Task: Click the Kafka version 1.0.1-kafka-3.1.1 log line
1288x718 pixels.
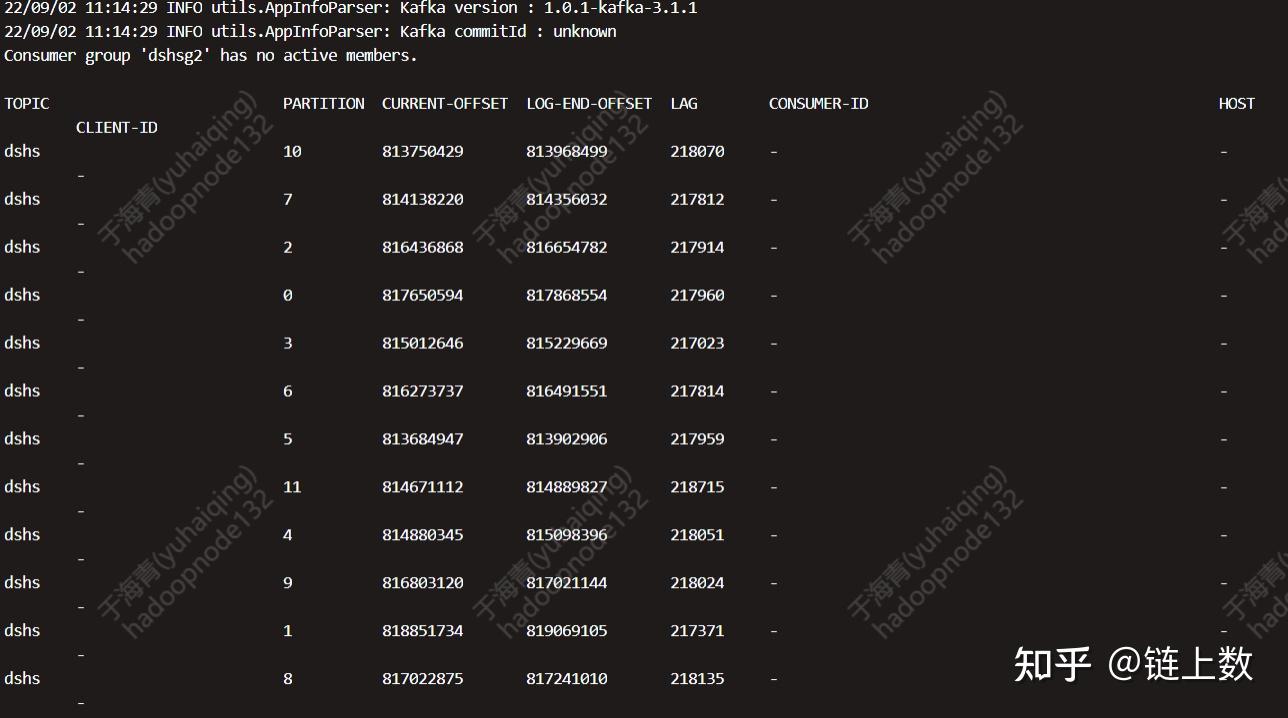Action: [351, 8]
